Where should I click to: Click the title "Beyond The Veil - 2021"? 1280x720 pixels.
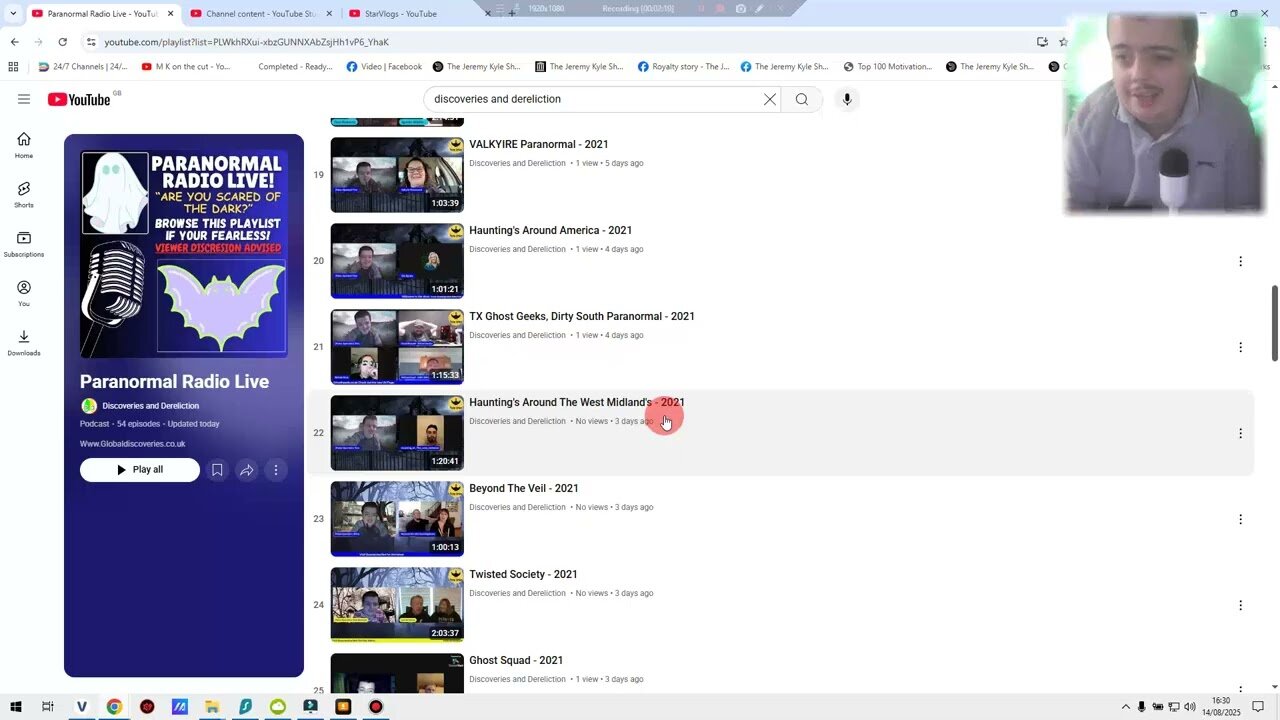(x=524, y=489)
